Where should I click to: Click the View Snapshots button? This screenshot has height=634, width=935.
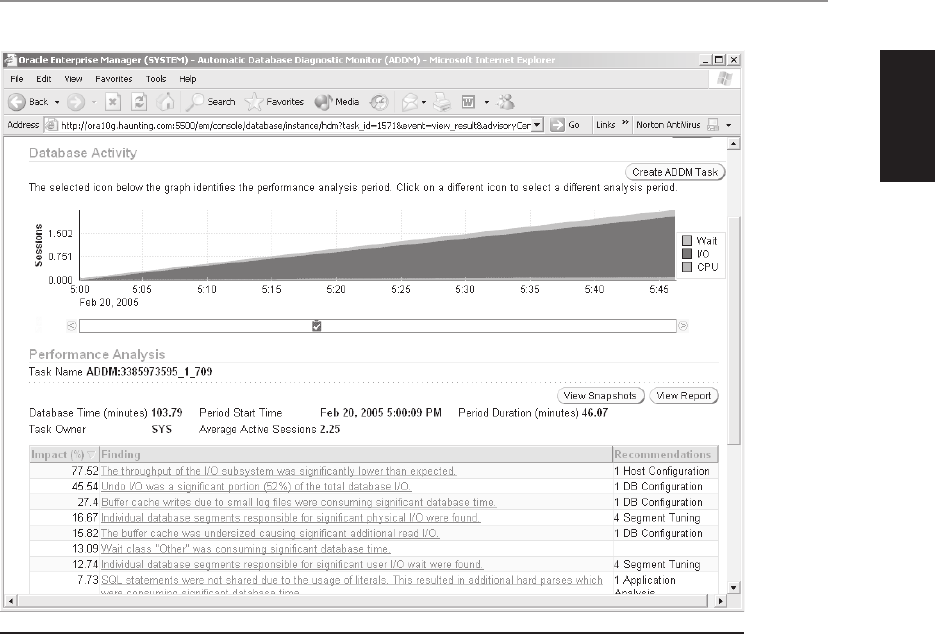click(x=600, y=395)
